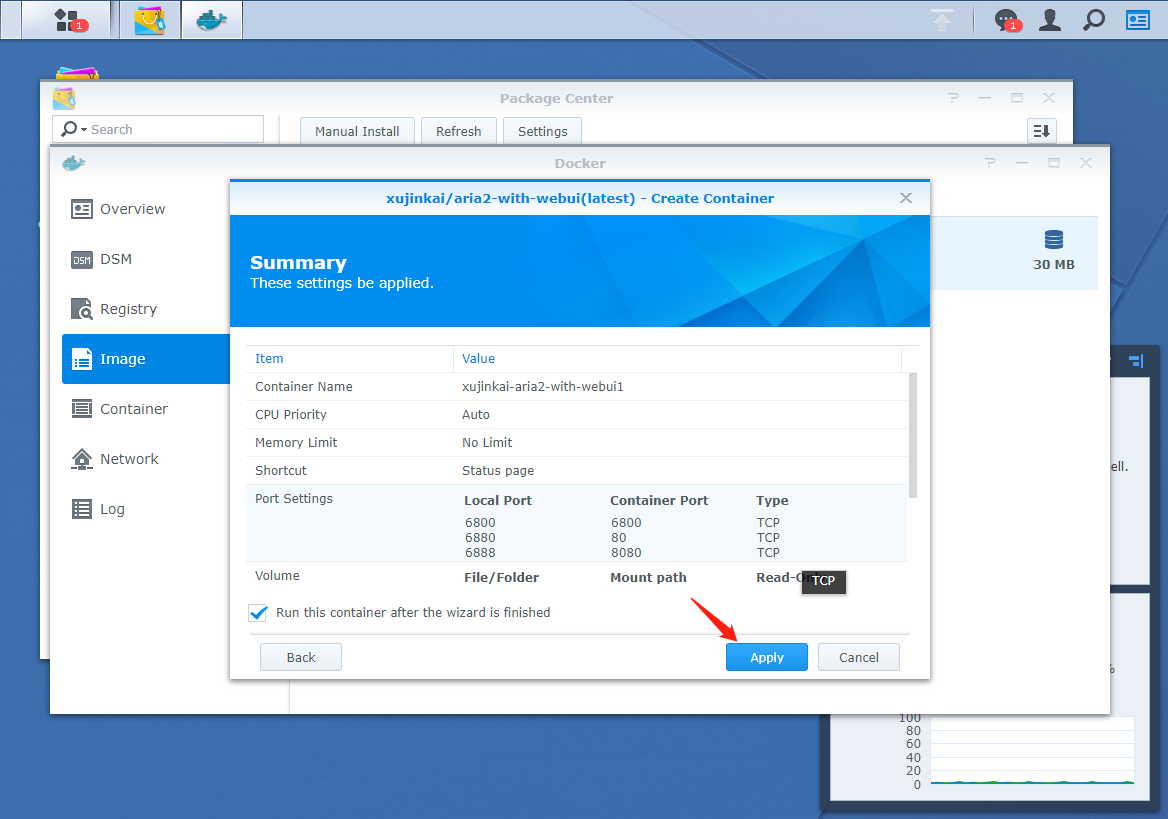Screen dimensions: 1168x819
Task: Click the Value column header
Action: [677, 358]
